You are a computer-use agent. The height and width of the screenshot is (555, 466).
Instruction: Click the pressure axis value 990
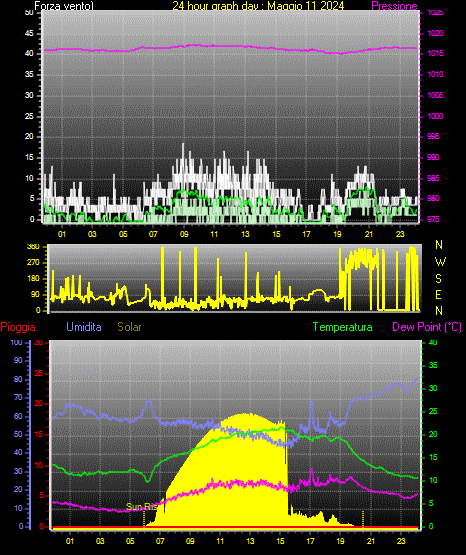click(433, 157)
